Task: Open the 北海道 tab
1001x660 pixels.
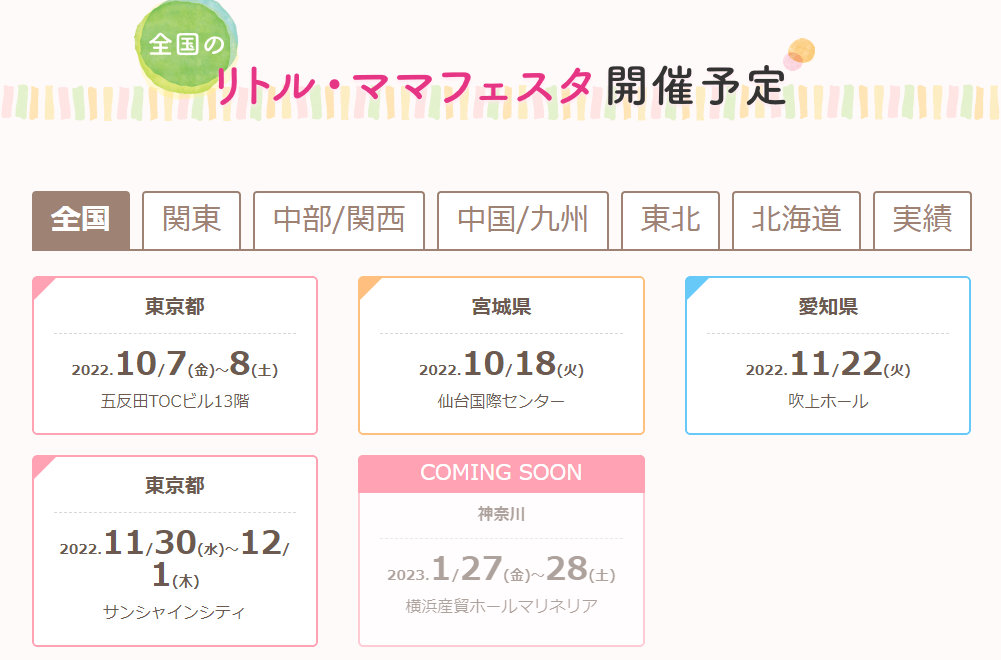Action: 796,220
